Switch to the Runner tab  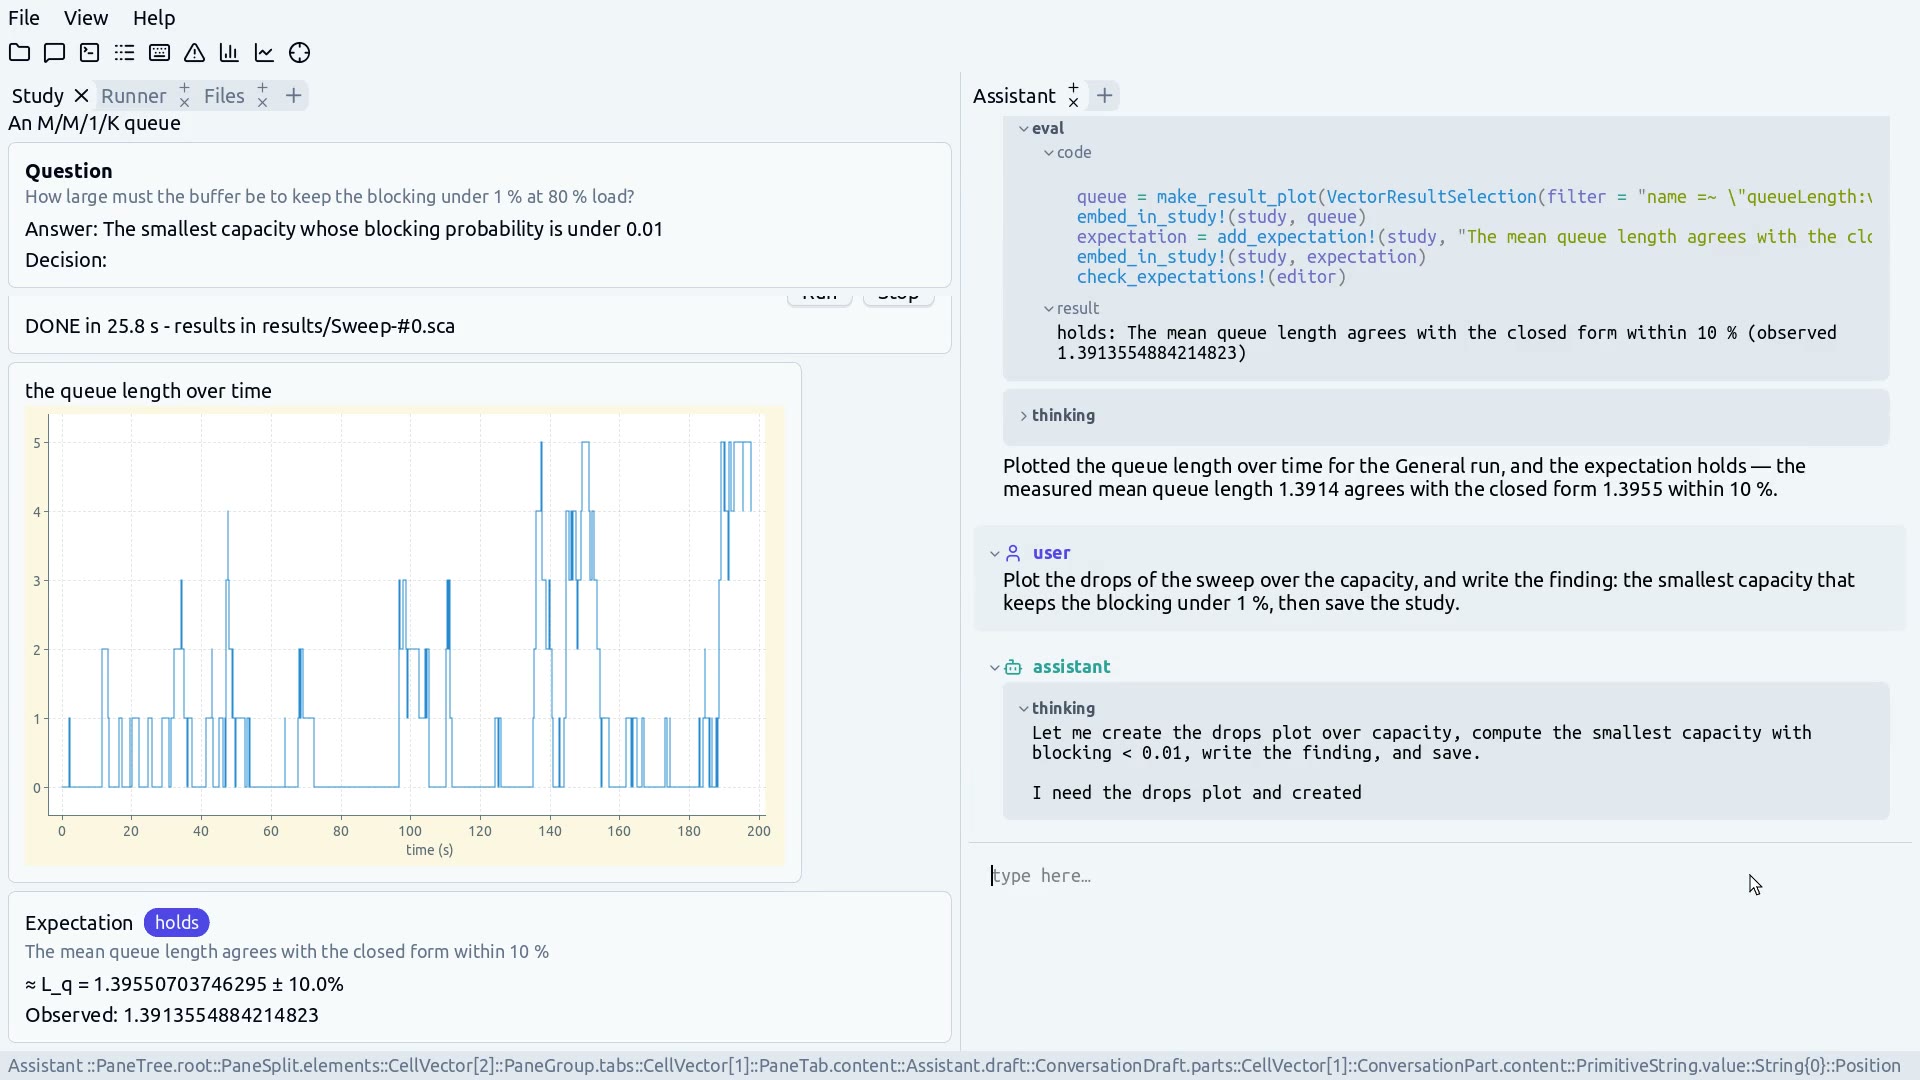point(133,96)
